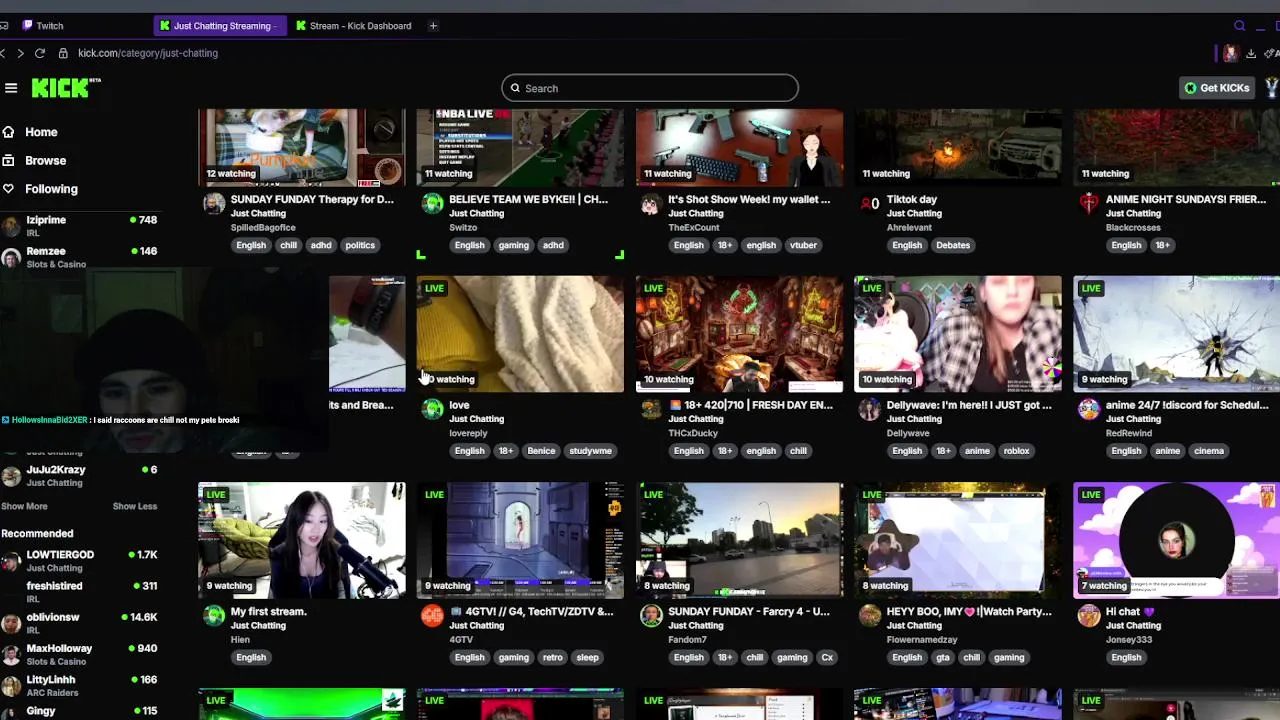Open Switzo channel avatar

coord(432,205)
